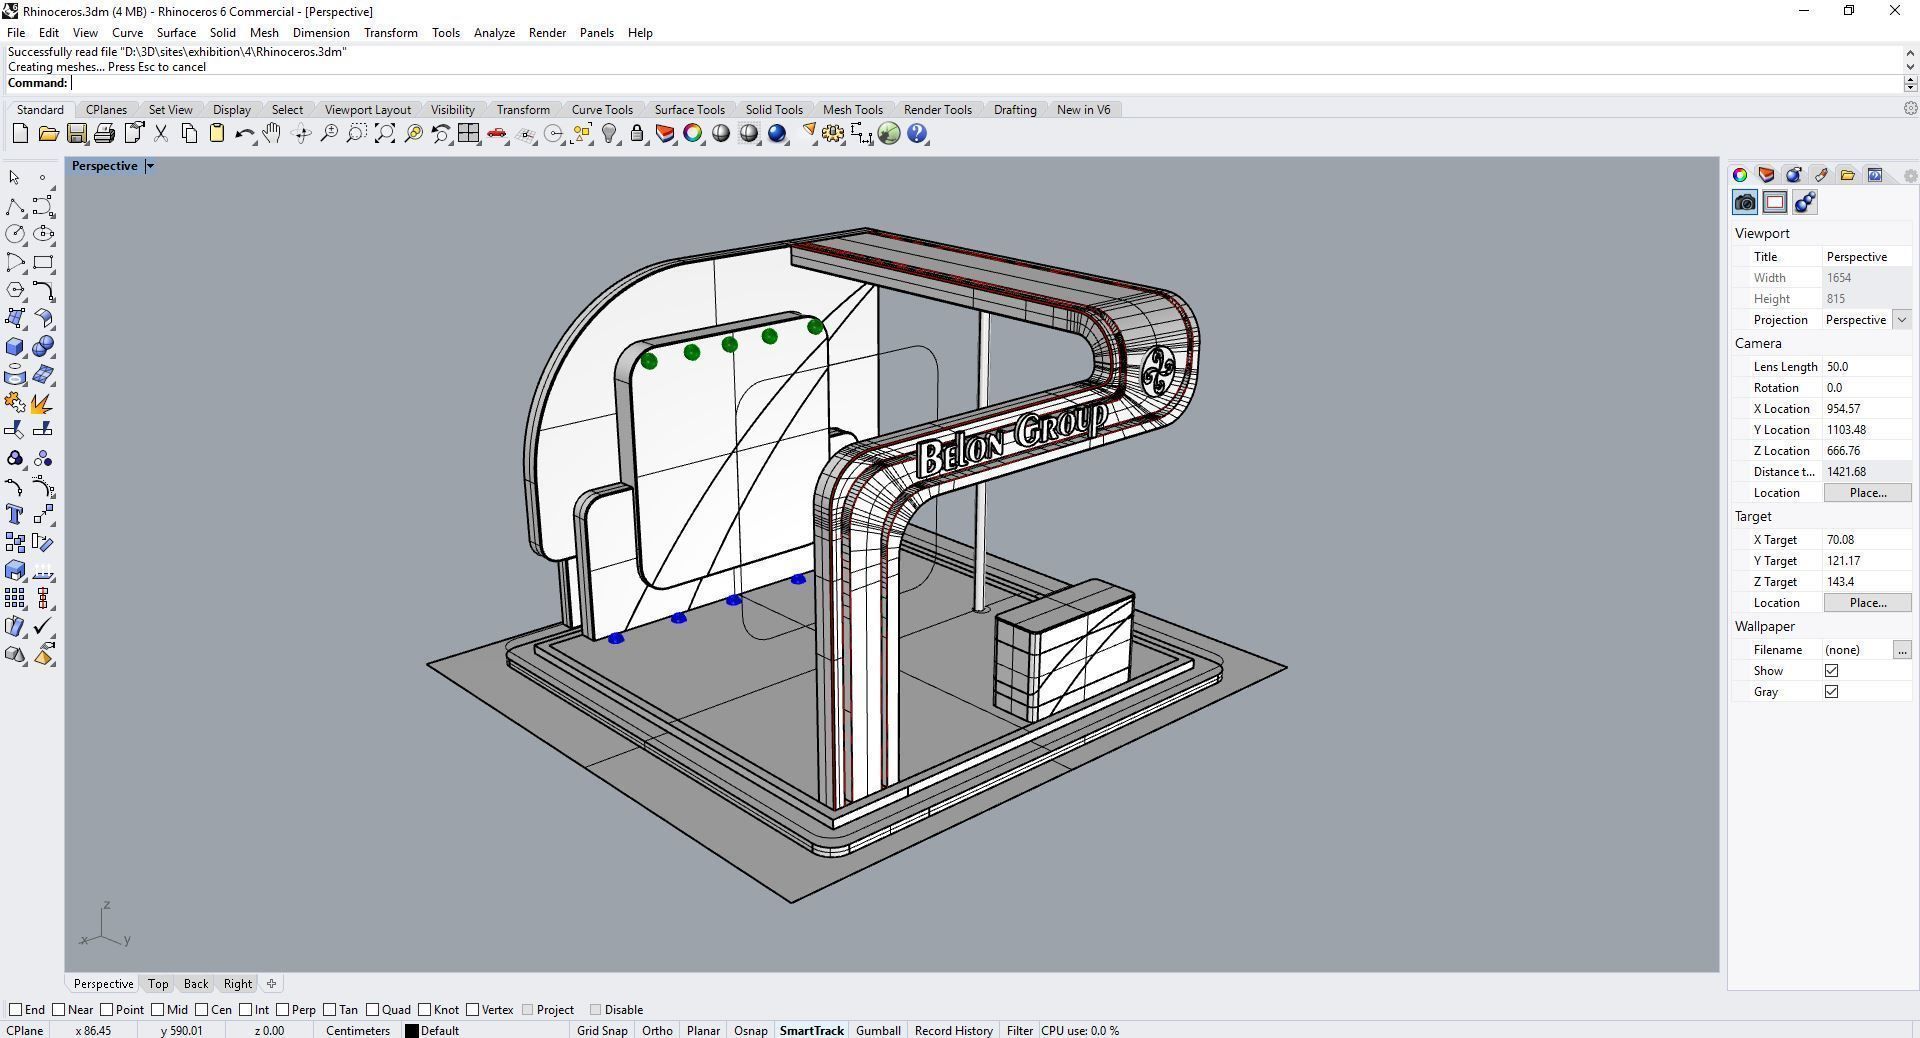Launch Grasshopper from the green icon

pyautogui.click(x=889, y=134)
